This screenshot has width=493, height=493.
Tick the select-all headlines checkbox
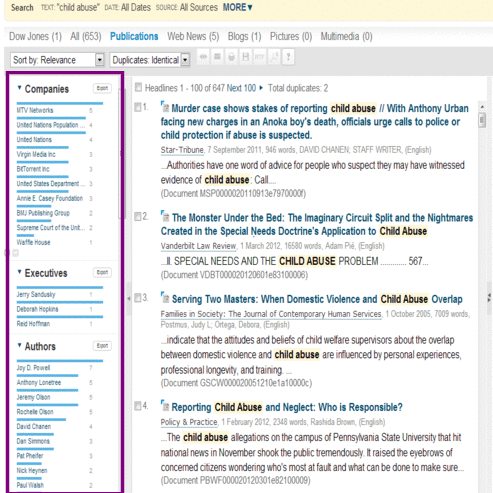point(138,87)
